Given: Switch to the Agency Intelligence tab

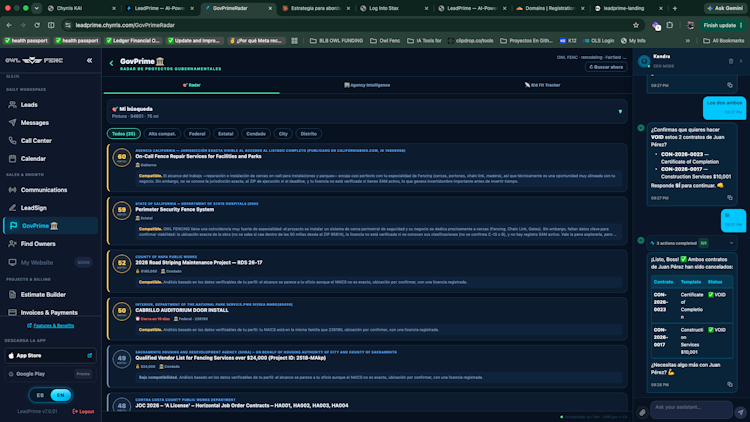Looking at the screenshot, I should [367, 85].
